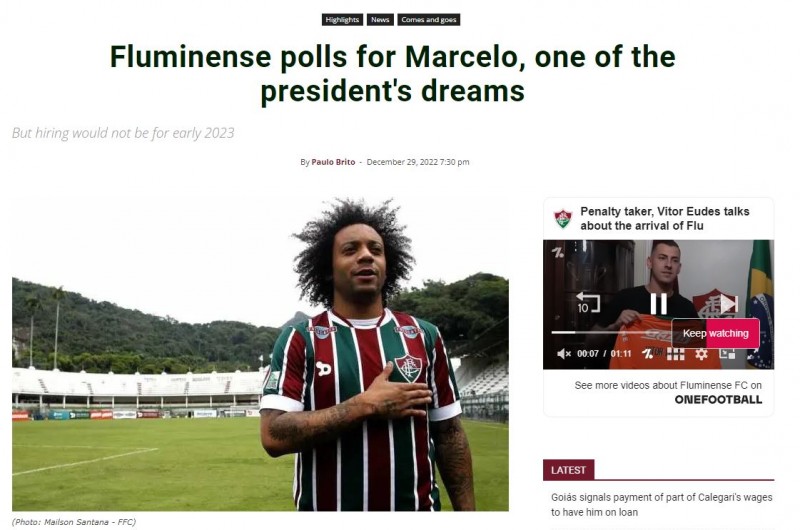Pause the Vitor Eudes video
The height and width of the screenshot is (530, 800).
tap(658, 304)
